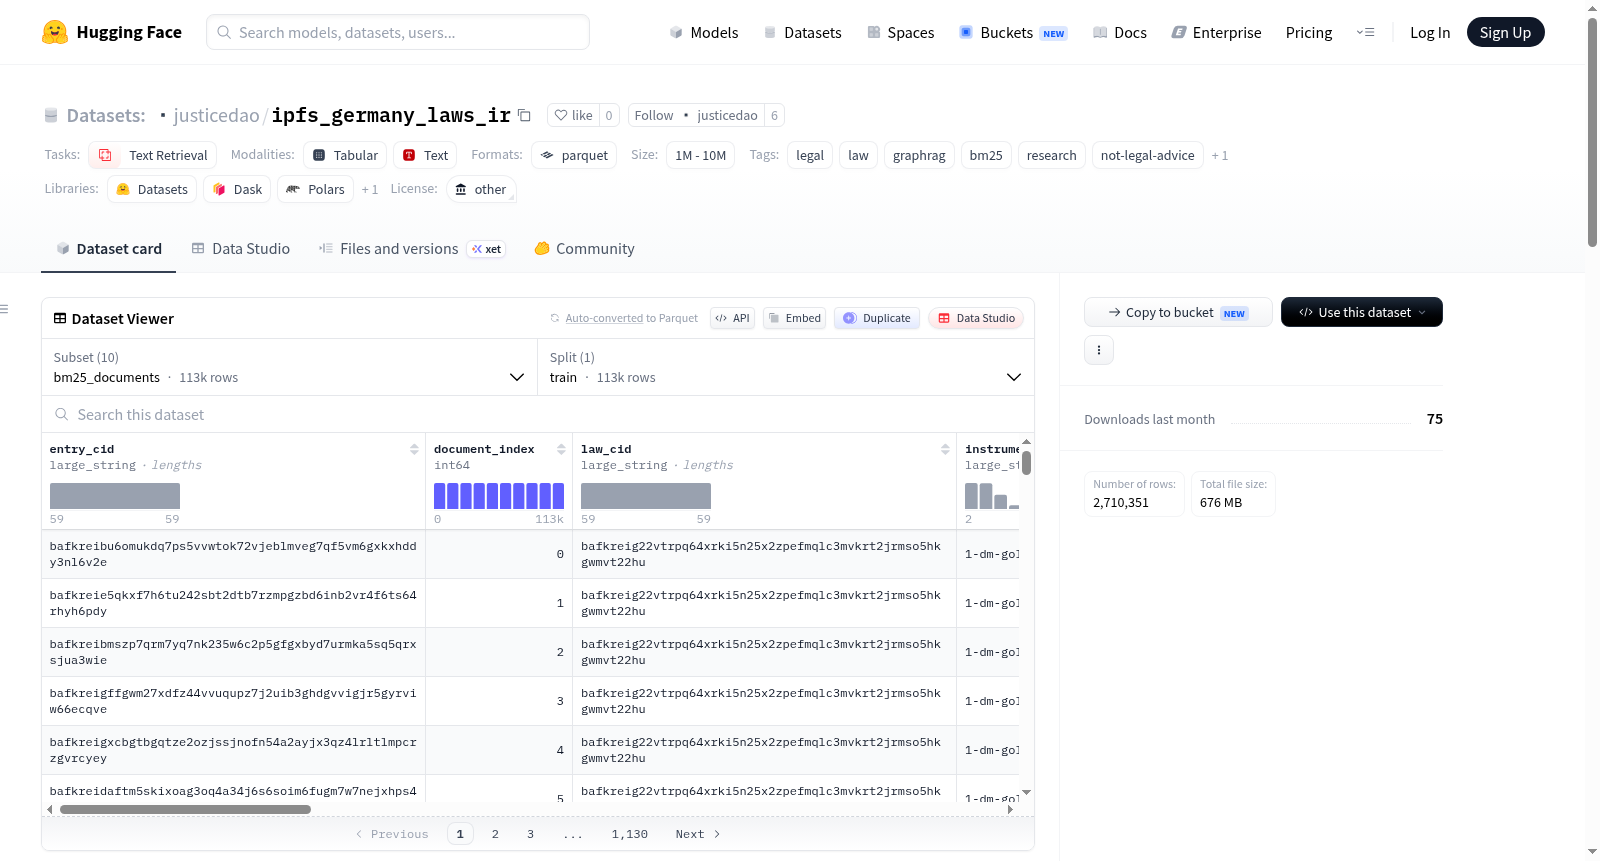Open the navigation overflow menu icon
This screenshot has height=861, width=1600.
coord(1365,32)
